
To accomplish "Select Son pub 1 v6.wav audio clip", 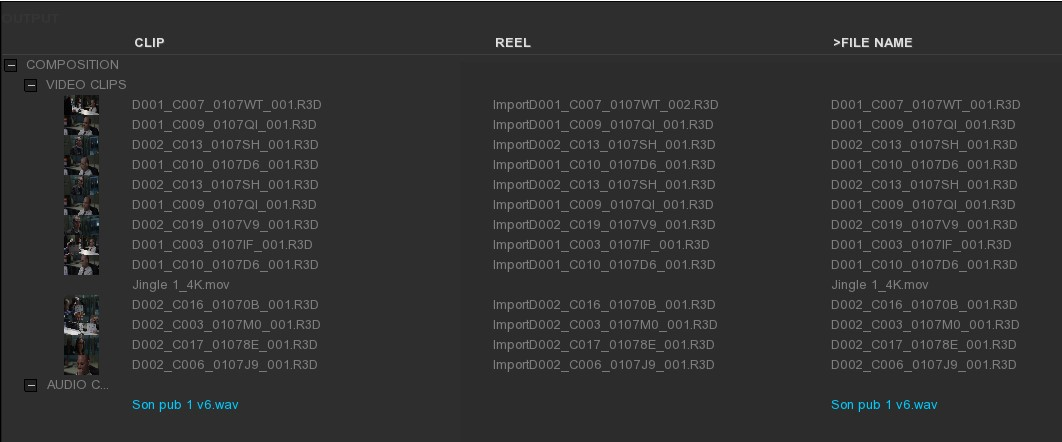I will point(185,405).
